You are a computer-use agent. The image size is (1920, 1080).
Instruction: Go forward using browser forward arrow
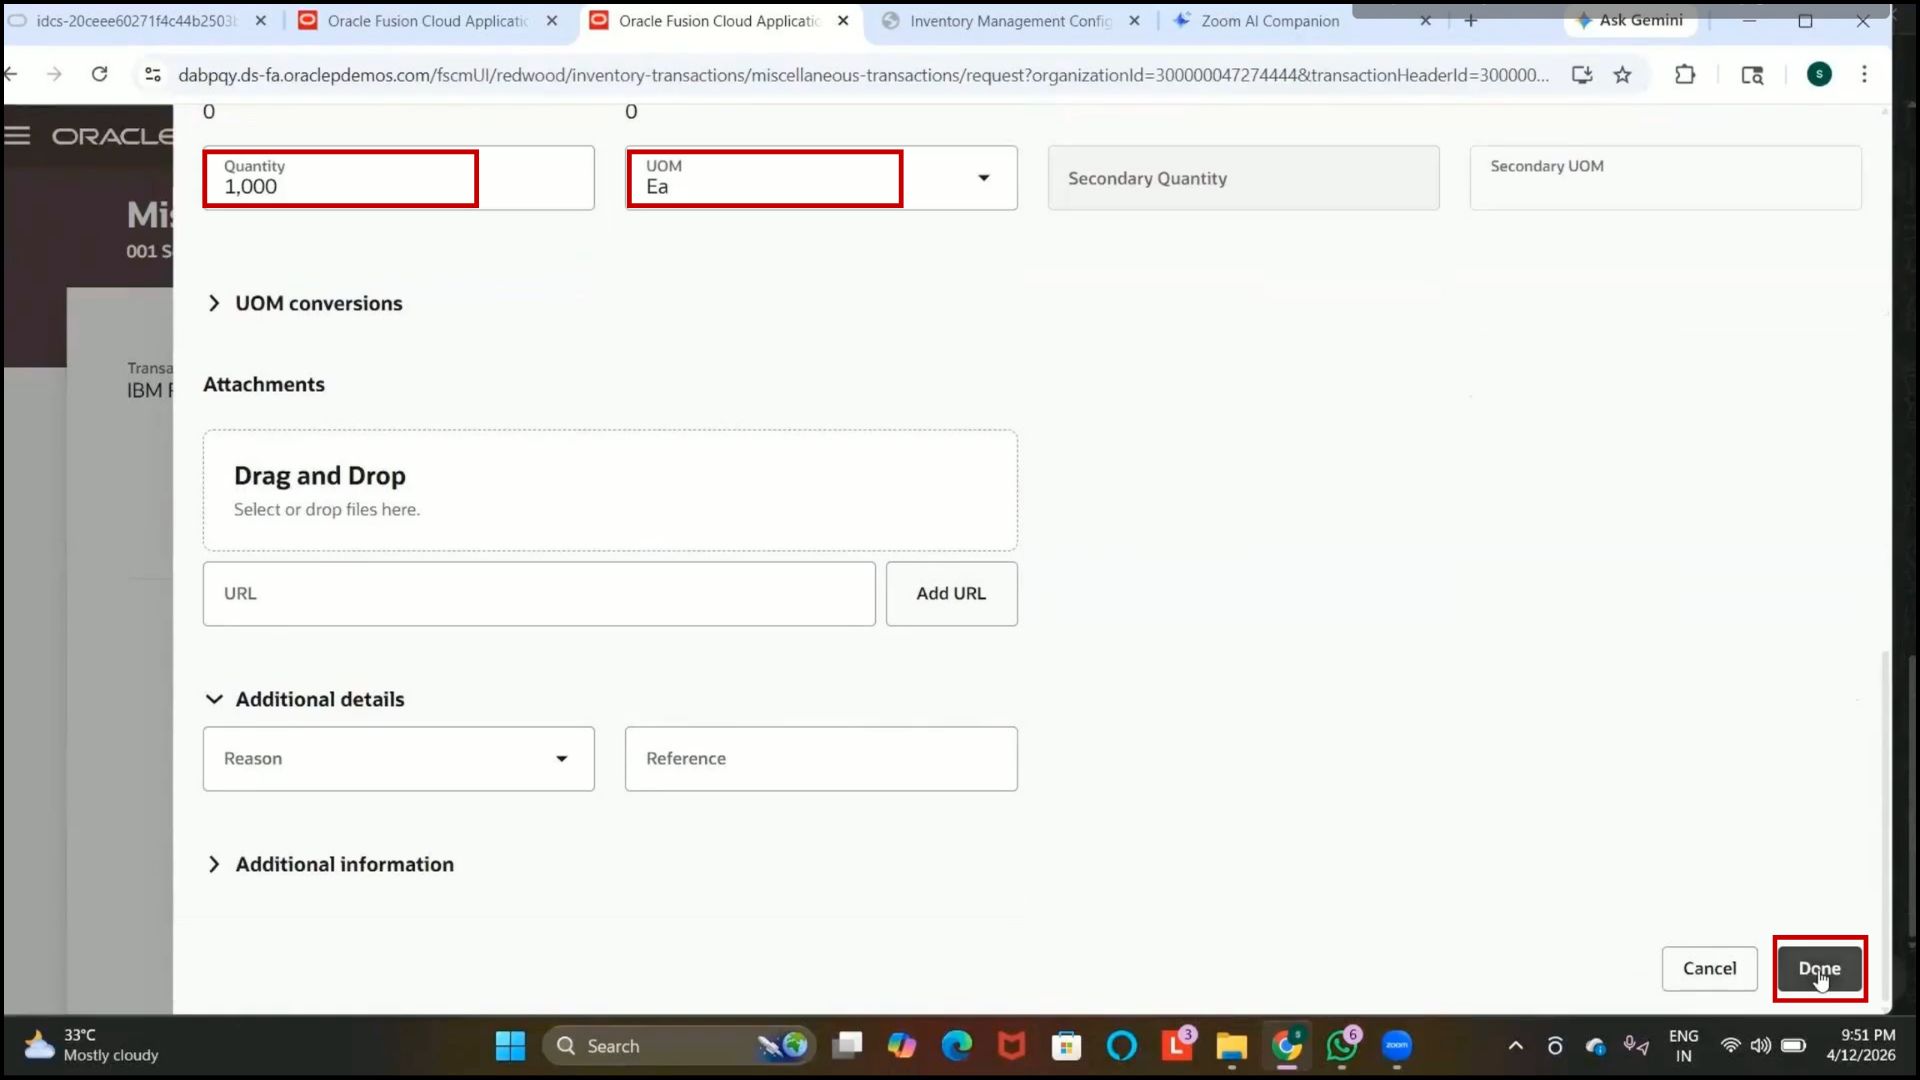pyautogui.click(x=54, y=74)
